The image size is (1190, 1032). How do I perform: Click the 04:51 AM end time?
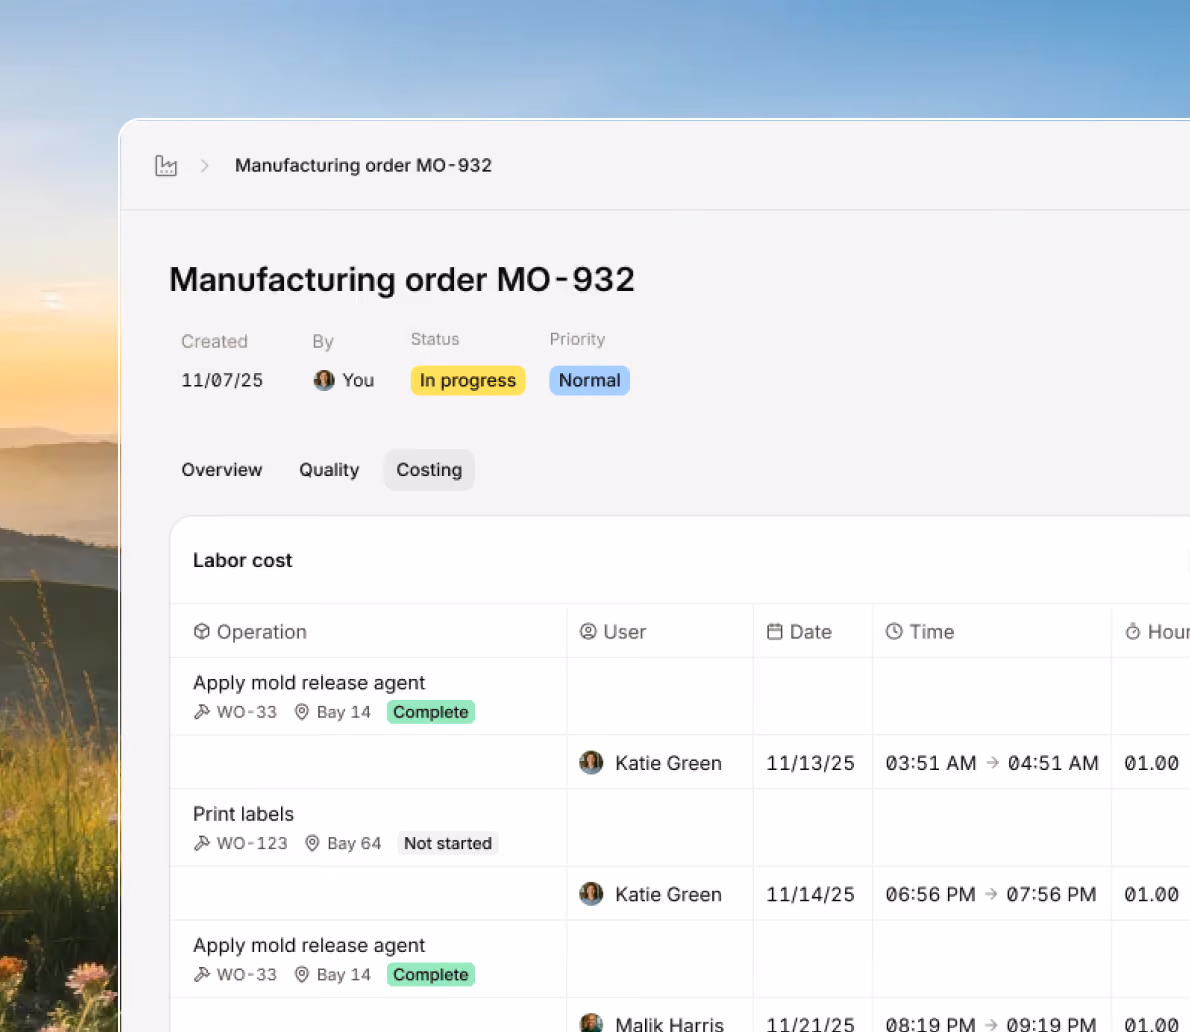[x=1053, y=763]
